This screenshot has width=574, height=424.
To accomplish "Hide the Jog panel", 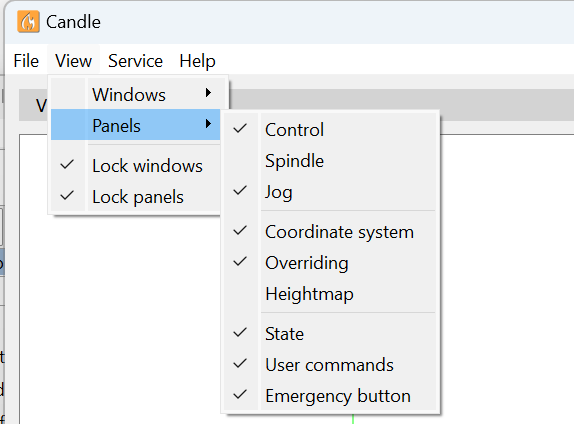I will pos(330,191).
